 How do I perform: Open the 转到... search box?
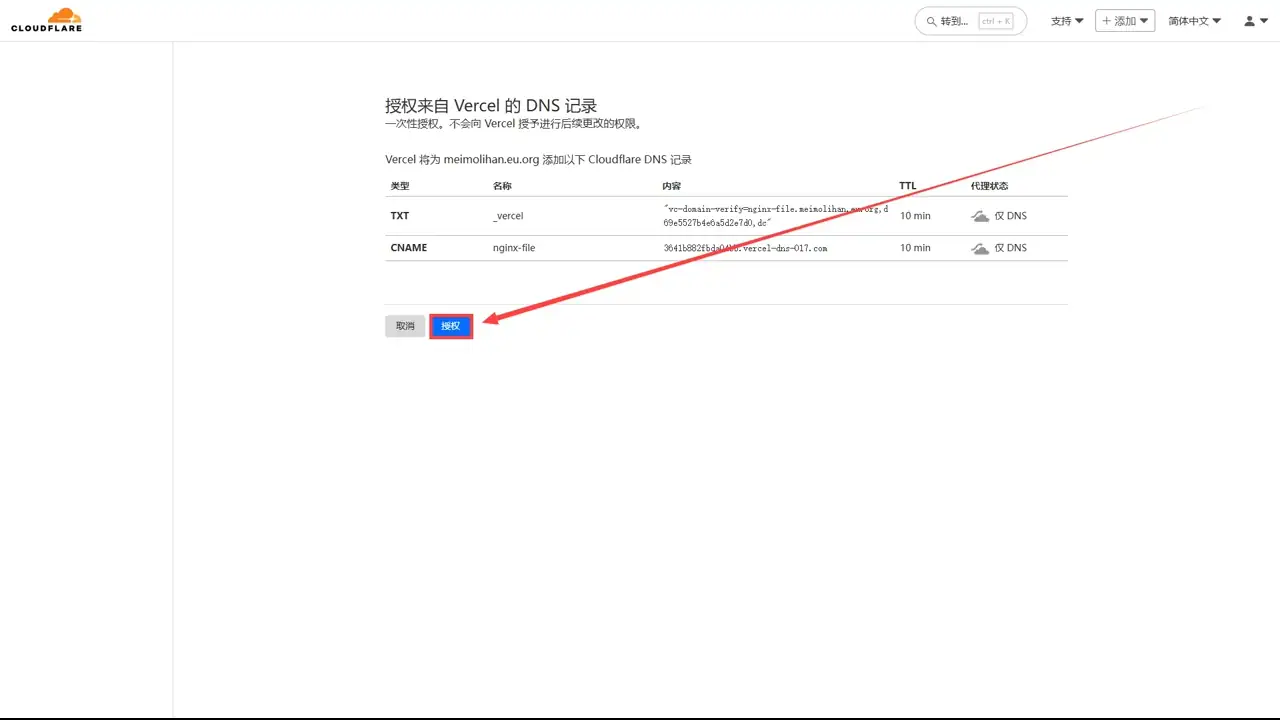point(970,21)
